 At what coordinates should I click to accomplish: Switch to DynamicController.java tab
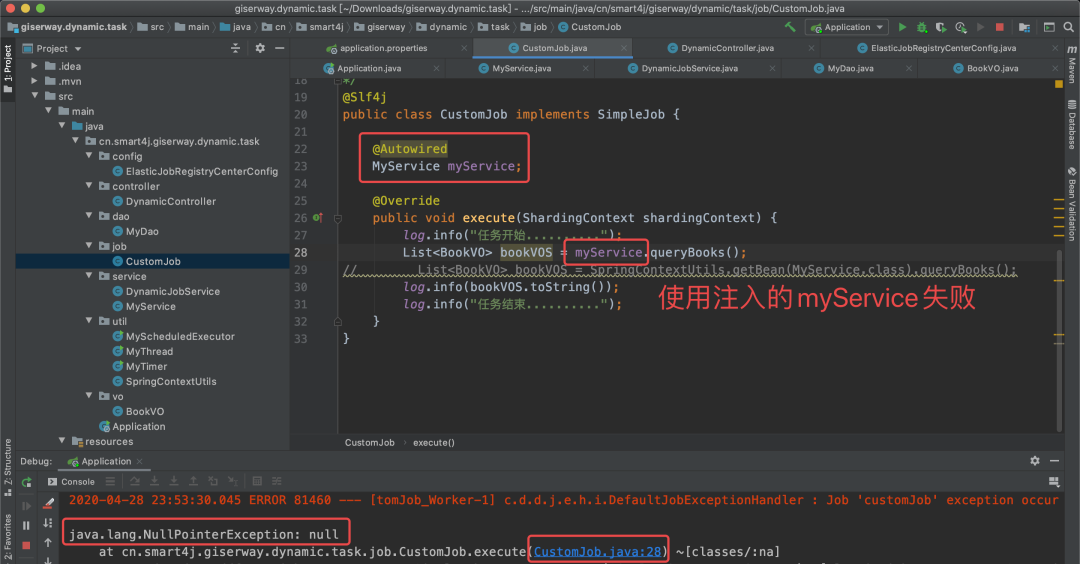click(x=727, y=48)
